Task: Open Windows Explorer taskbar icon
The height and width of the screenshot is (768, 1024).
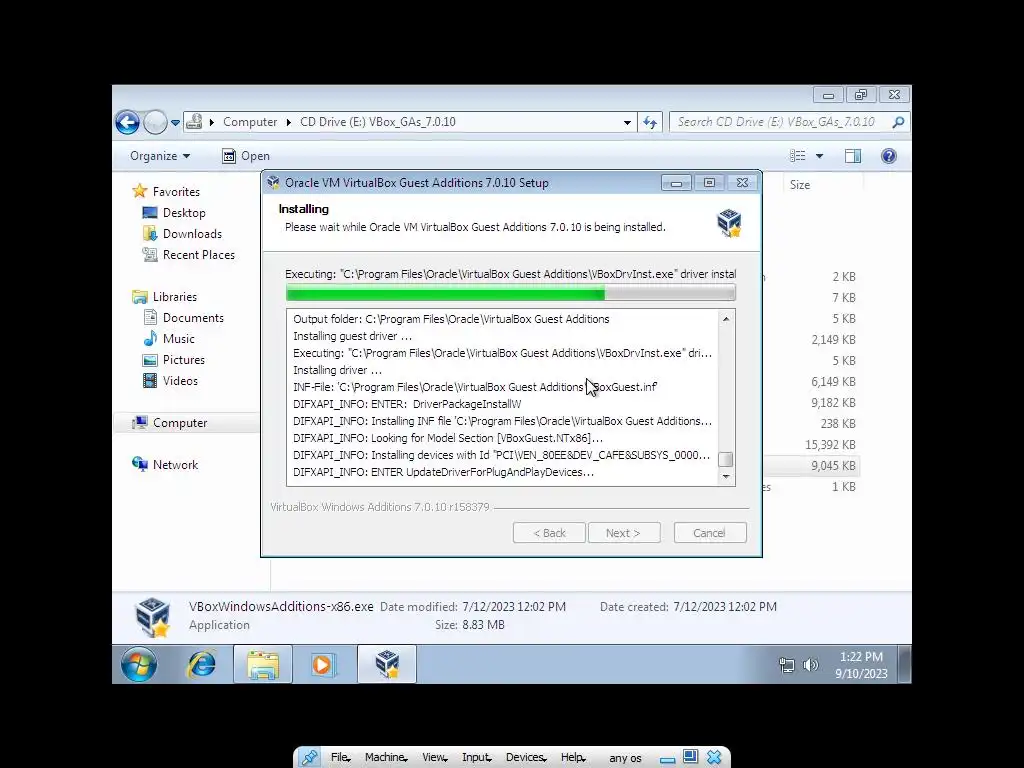Action: point(263,665)
